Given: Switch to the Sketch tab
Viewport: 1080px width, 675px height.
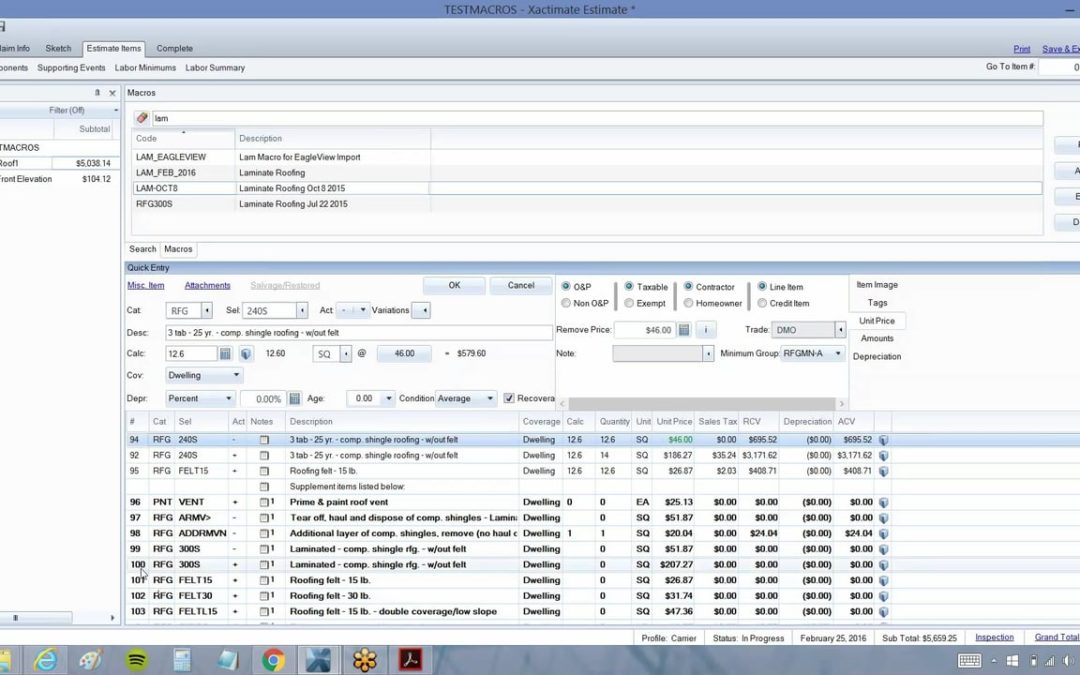Looking at the screenshot, I should click(58, 48).
